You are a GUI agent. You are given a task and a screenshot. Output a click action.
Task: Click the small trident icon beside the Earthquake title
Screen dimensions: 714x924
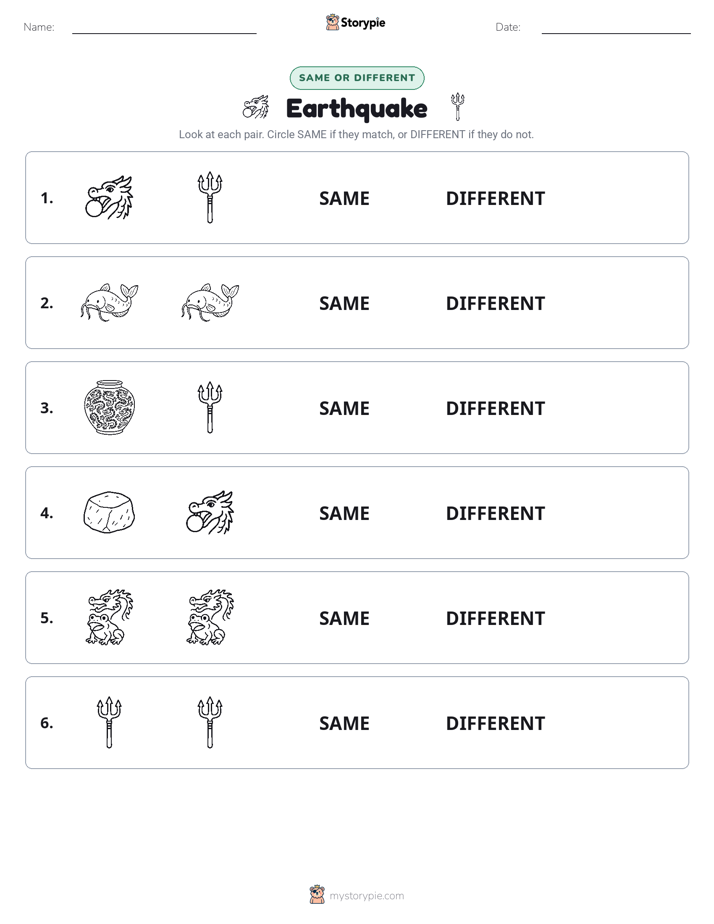click(457, 107)
